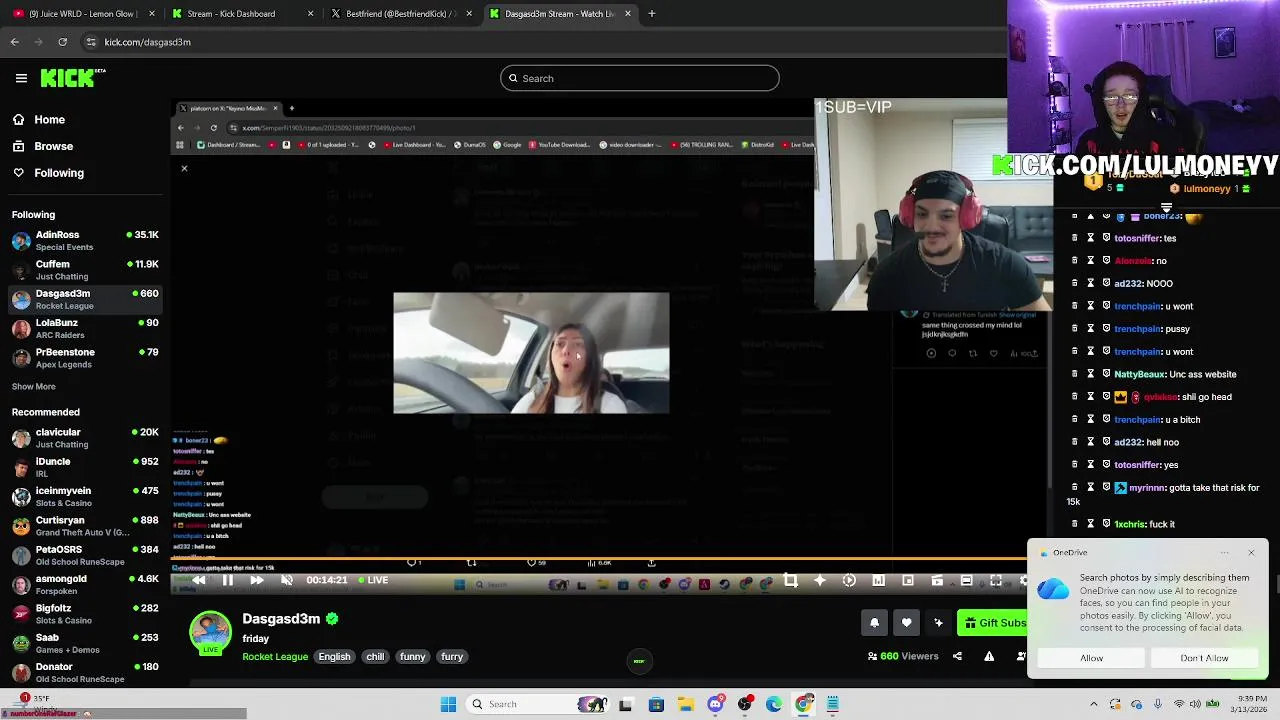Close the image viewer in streamed X page
Screen dimensions: 1280x720
click(x=184, y=168)
